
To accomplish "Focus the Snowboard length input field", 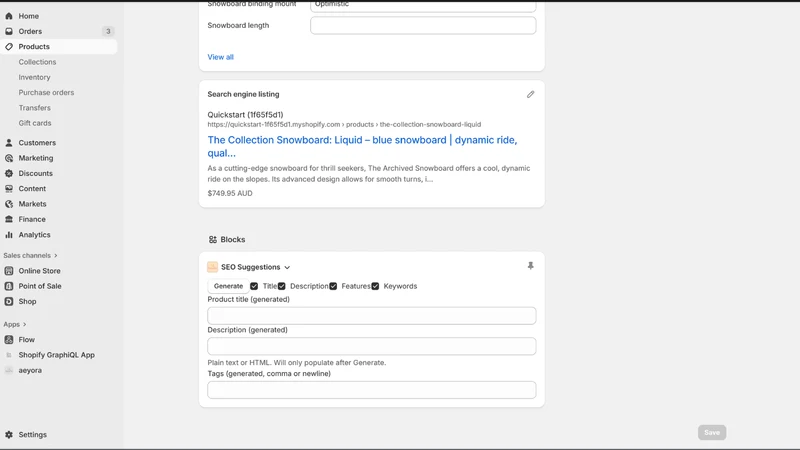I will (x=423, y=26).
